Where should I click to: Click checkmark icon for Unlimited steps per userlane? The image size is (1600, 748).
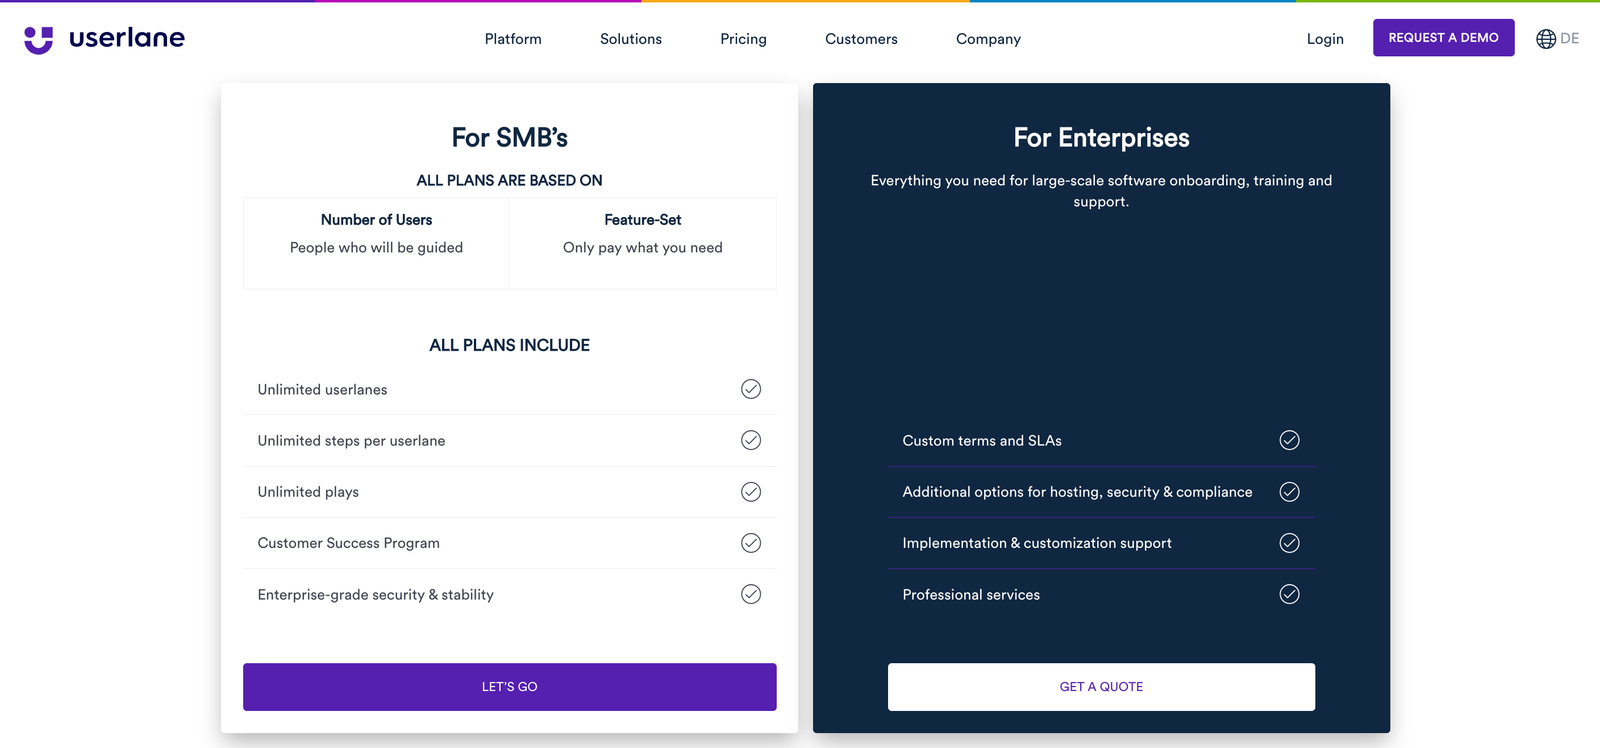pyautogui.click(x=751, y=440)
